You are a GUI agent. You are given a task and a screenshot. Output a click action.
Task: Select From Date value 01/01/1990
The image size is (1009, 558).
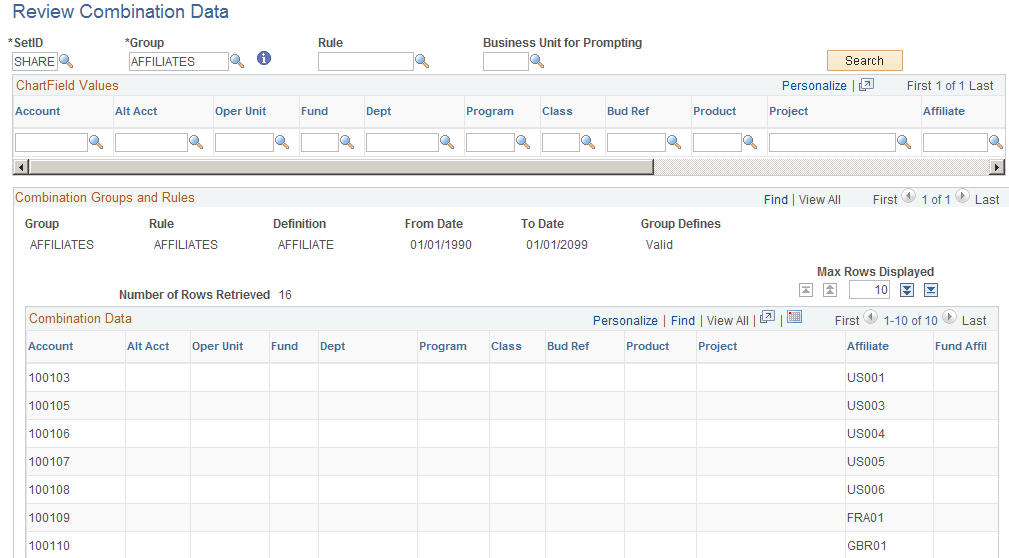(441, 245)
